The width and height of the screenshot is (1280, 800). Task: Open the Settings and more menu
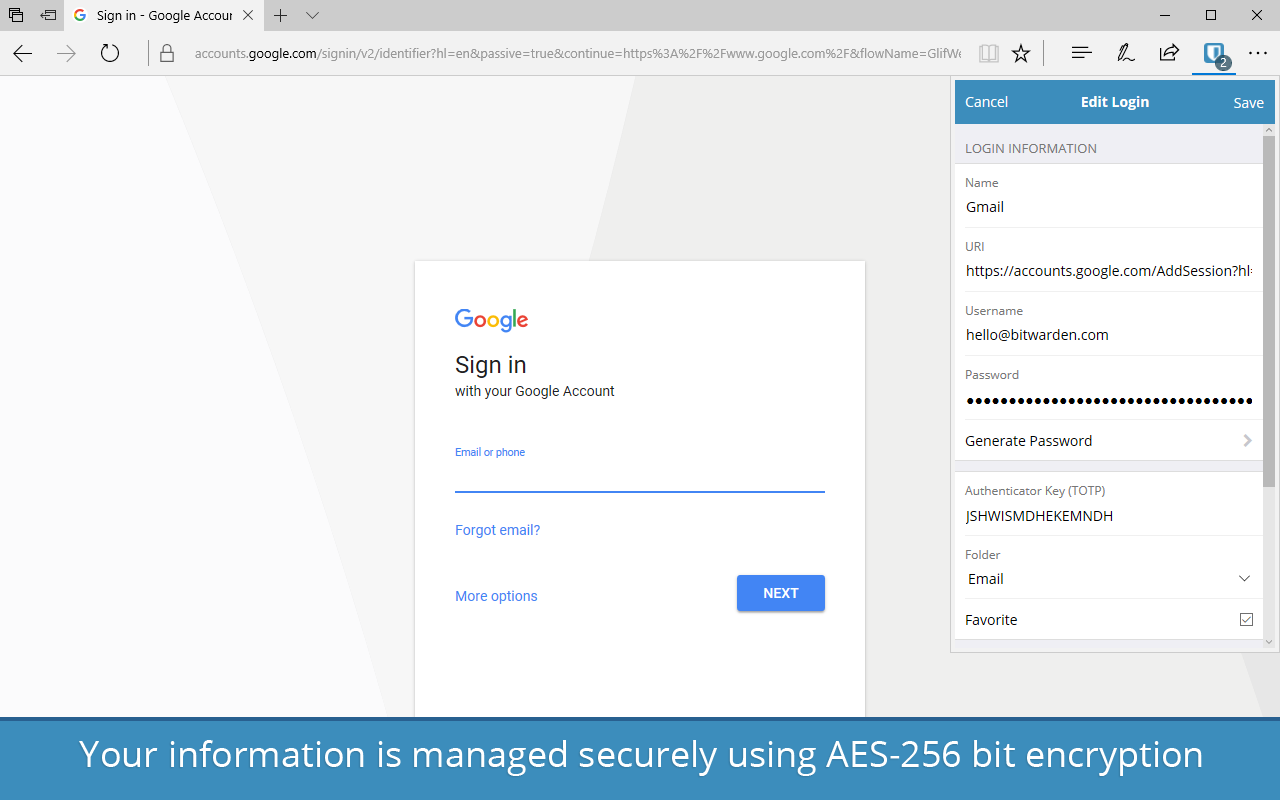click(1257, 53)
